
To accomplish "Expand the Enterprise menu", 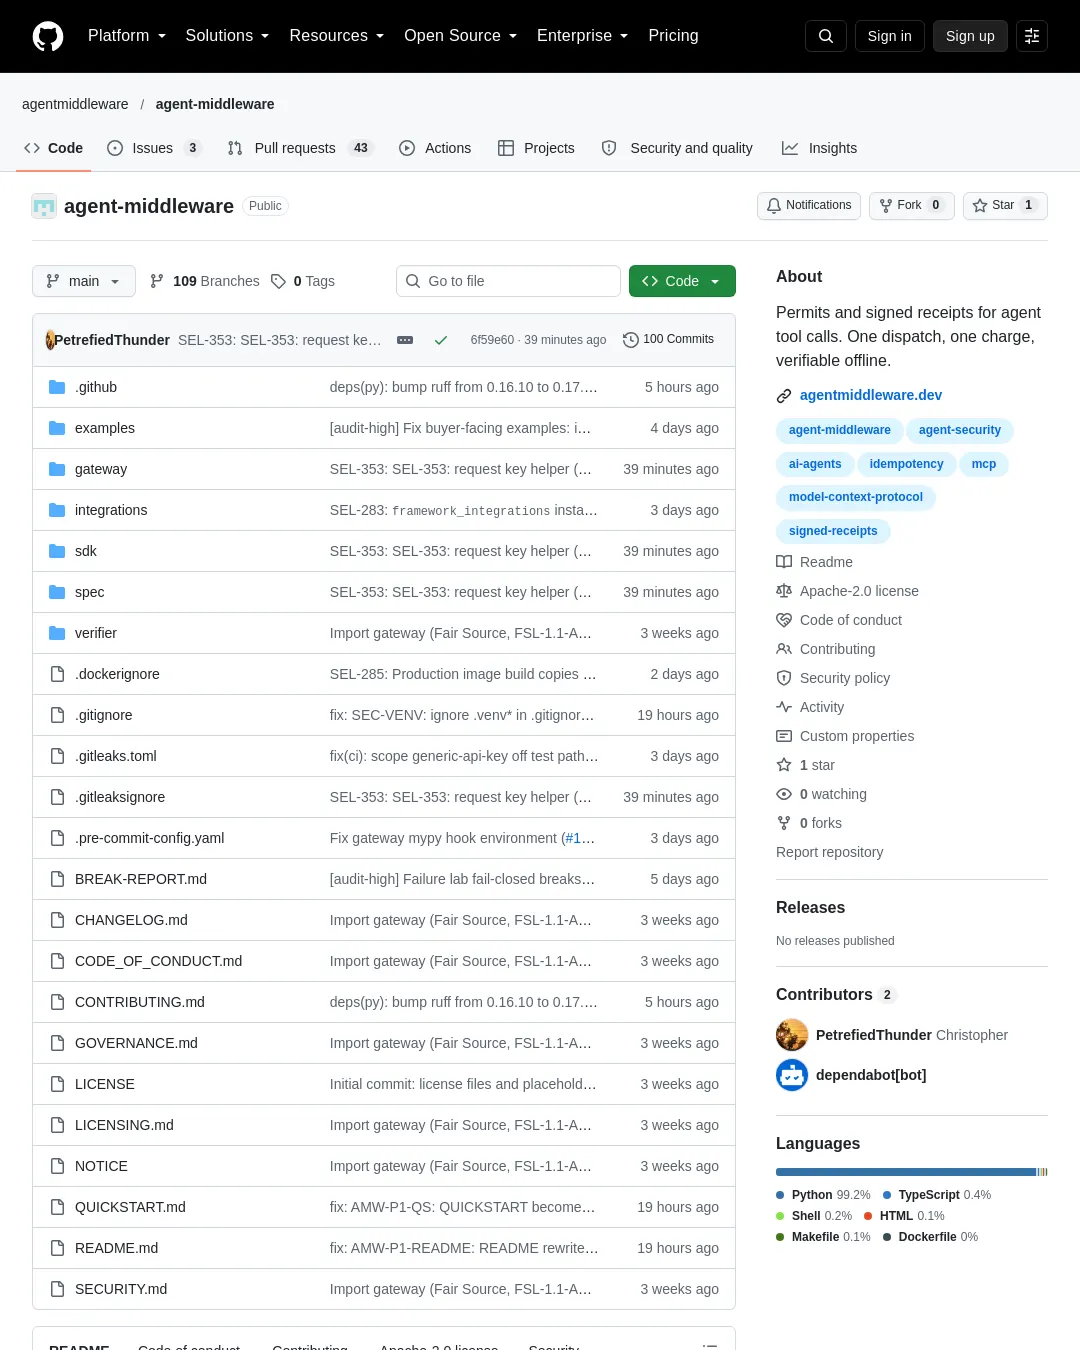I will (582, 36).
